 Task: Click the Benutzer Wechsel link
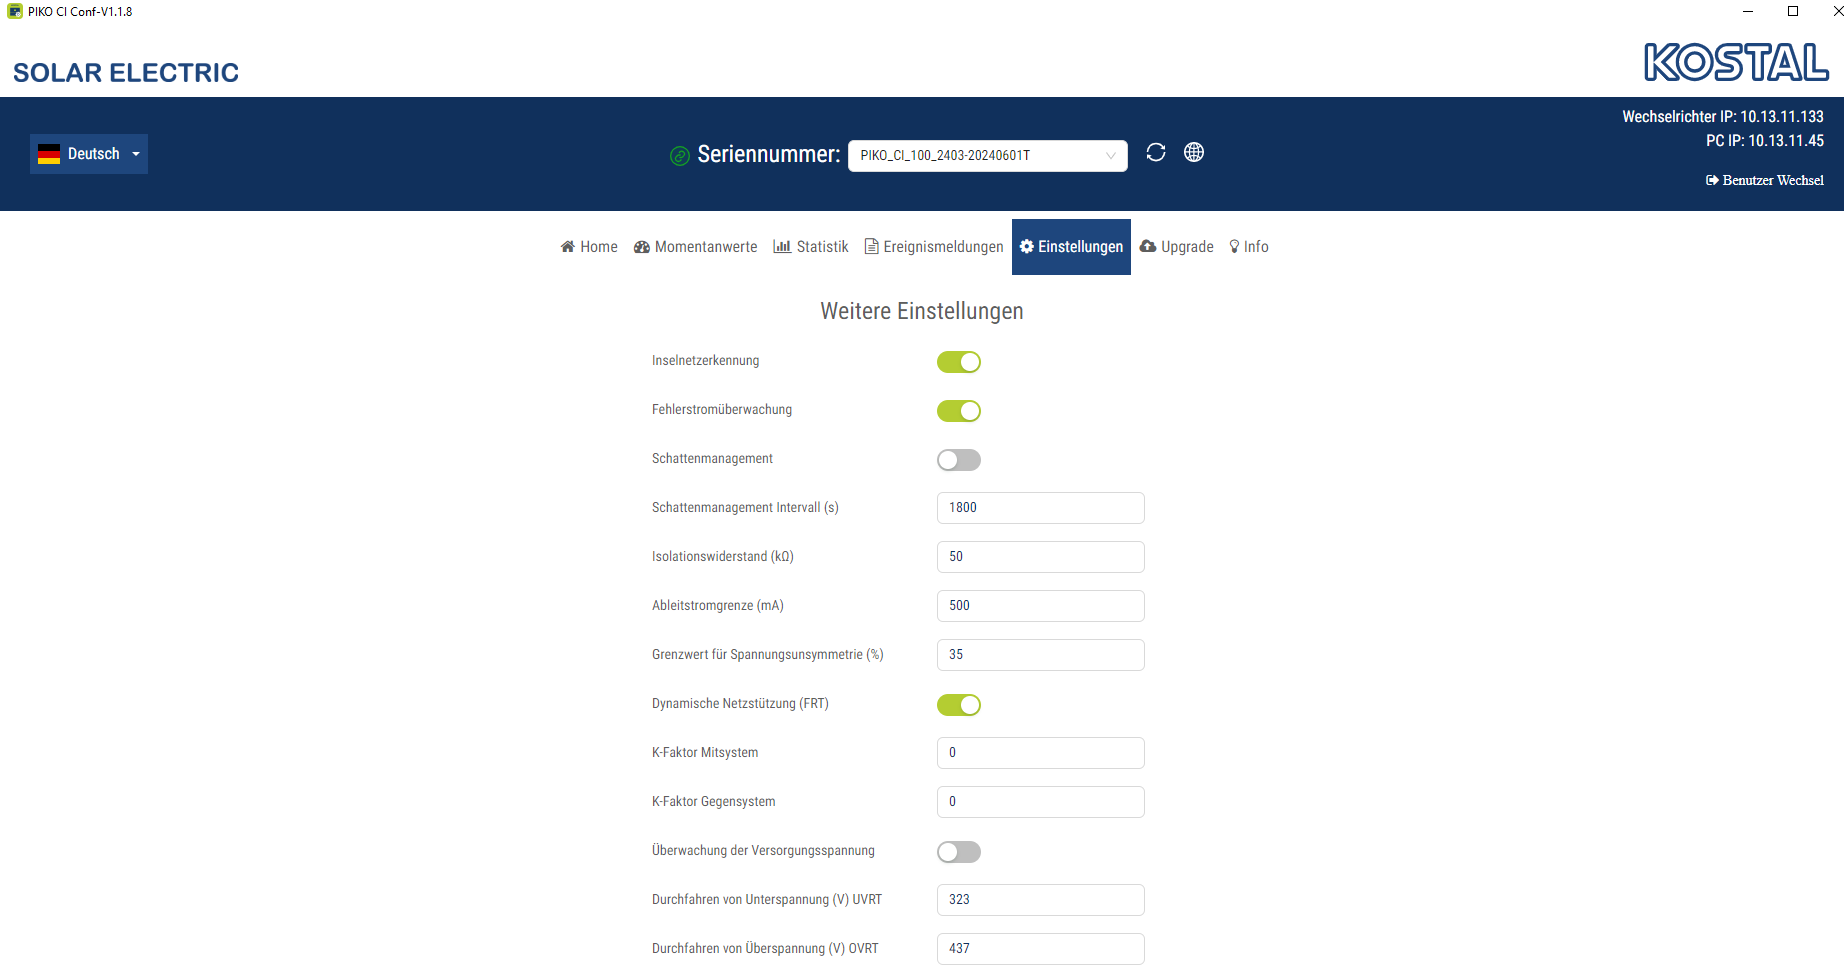click(x=1765, y=180)
